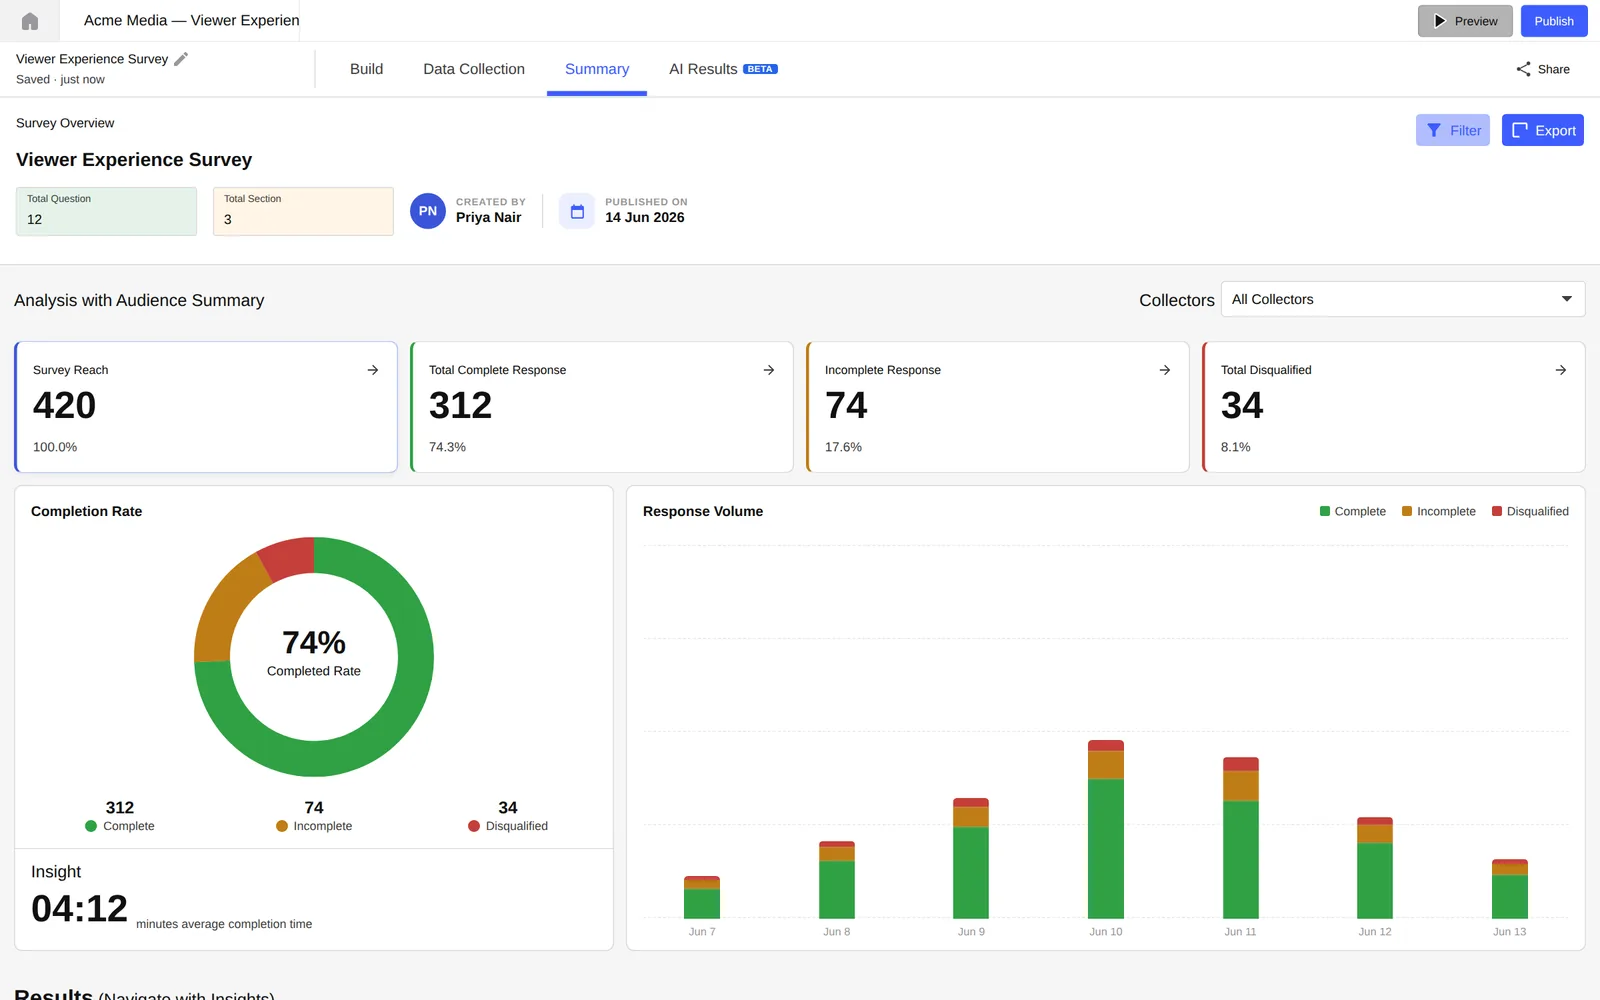Open Incomplete Response arrow
The height and width of the screenshot is (1000, 1600).
(x=1165, y=370)
